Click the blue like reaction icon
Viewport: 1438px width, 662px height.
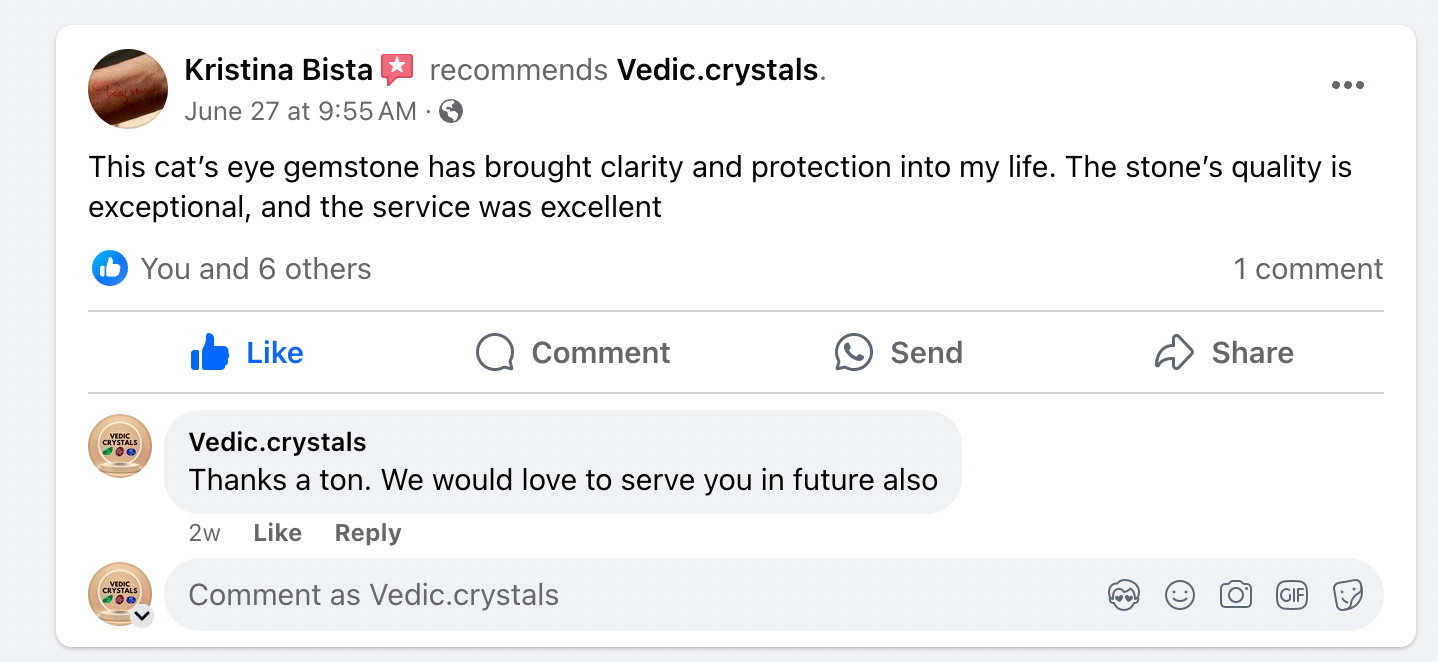[110, 268]
